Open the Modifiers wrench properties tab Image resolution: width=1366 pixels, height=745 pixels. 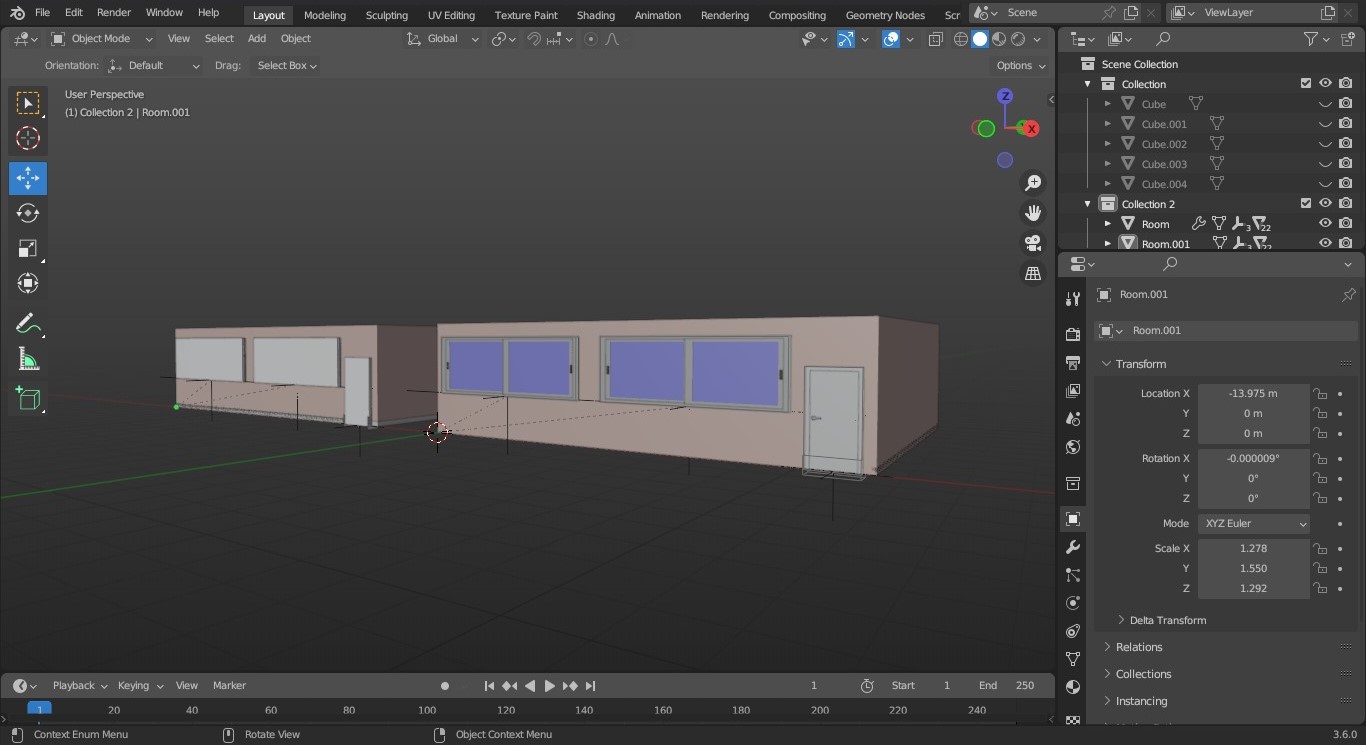pyautogui.click(x=1073, y=547)
